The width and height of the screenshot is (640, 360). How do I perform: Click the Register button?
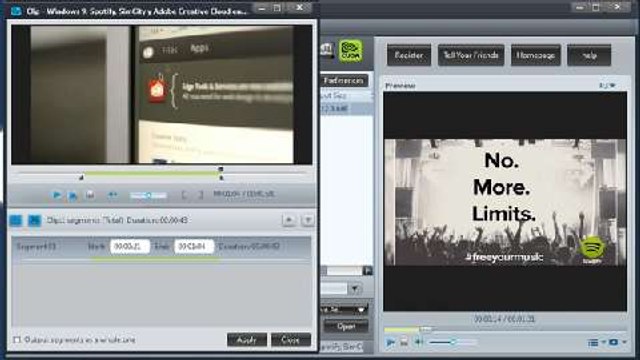tap(409, 55)
